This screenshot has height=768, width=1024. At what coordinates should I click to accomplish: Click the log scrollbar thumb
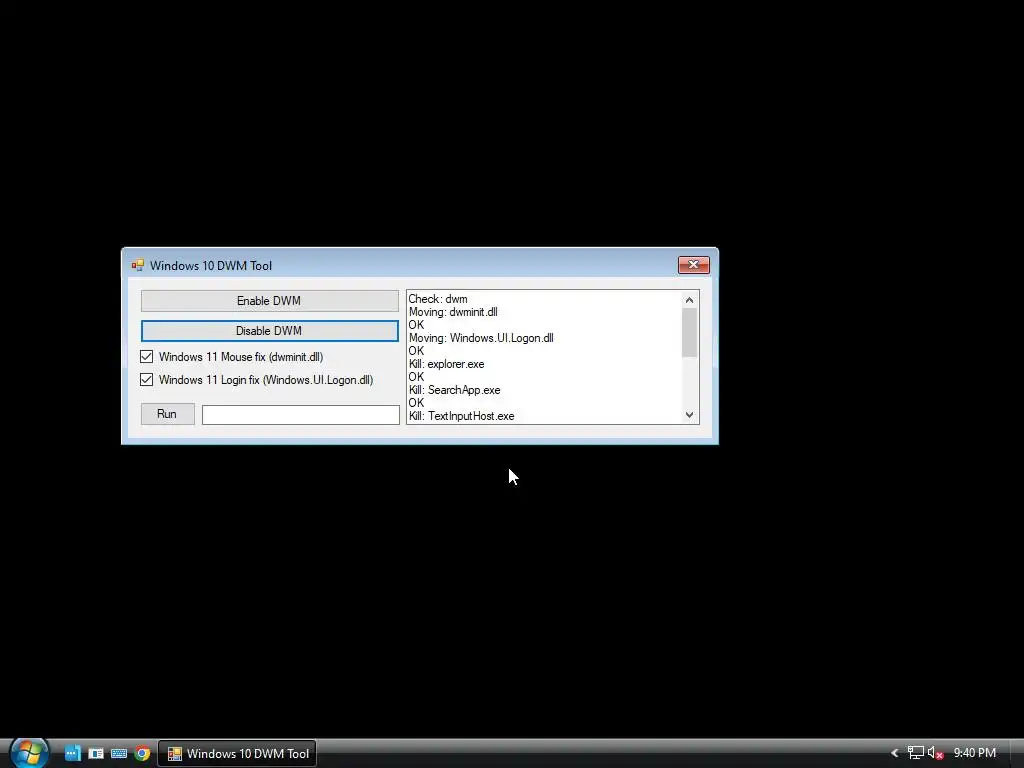tap(689, 332)
